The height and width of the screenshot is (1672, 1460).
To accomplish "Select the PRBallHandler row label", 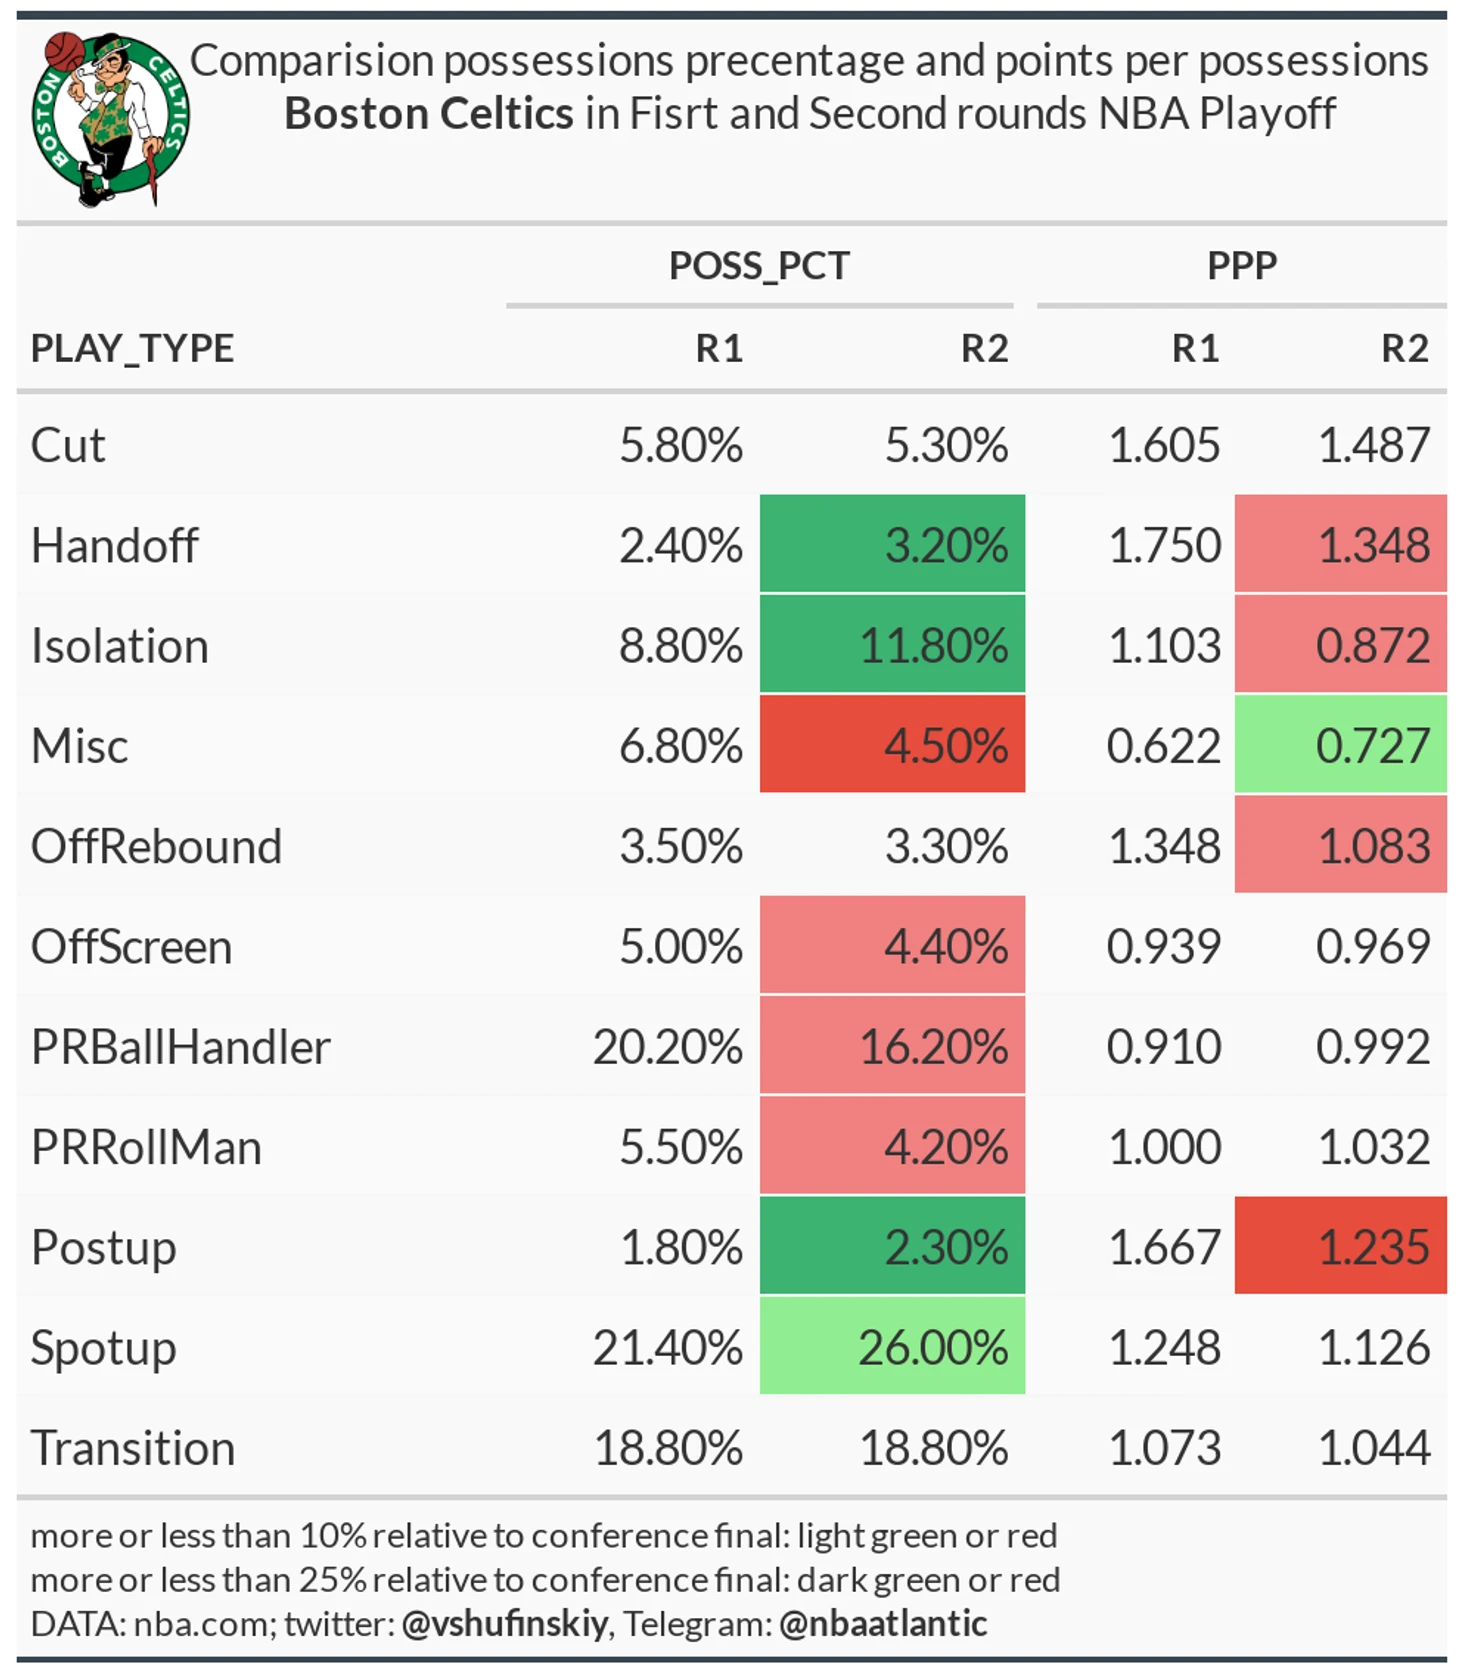I will (180, 1046).
